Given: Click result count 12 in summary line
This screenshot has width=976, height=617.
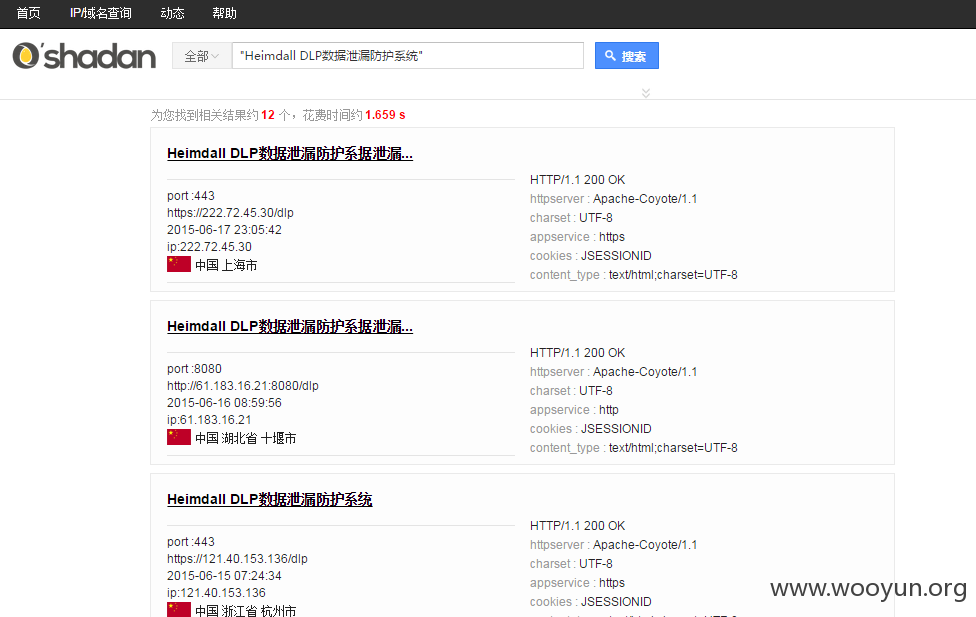Looking at the screenshot, I should pos(268,115).
